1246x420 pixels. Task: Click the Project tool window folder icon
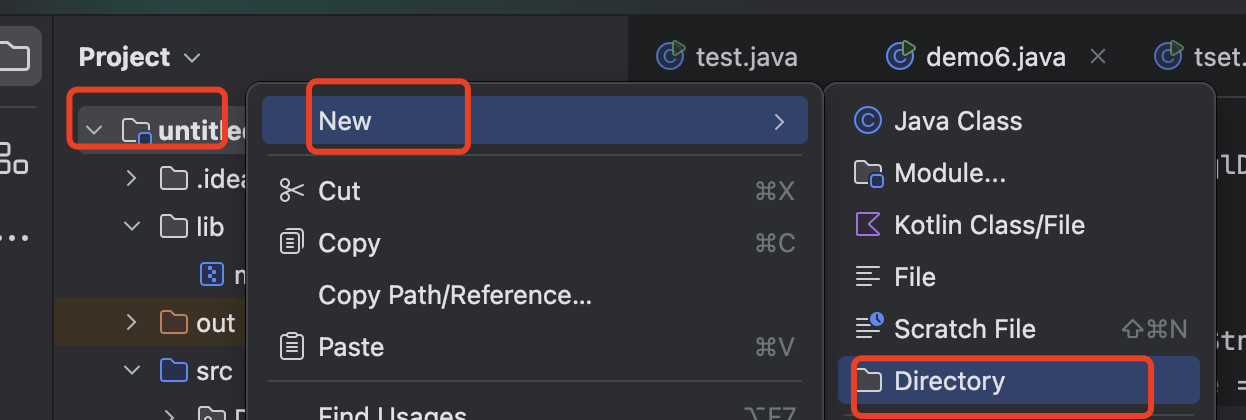click(14, 56)
